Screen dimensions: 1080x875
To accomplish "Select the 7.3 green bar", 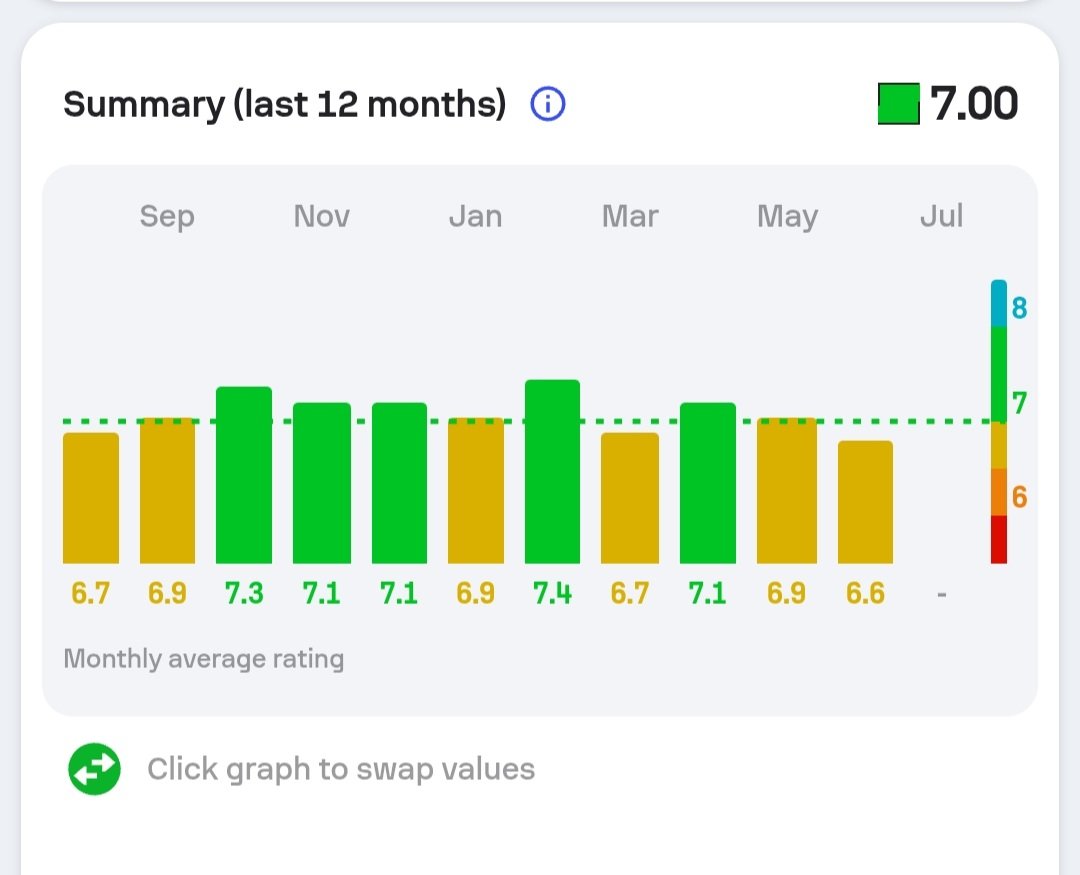I will pyautogui.click(x=244, y=475).
